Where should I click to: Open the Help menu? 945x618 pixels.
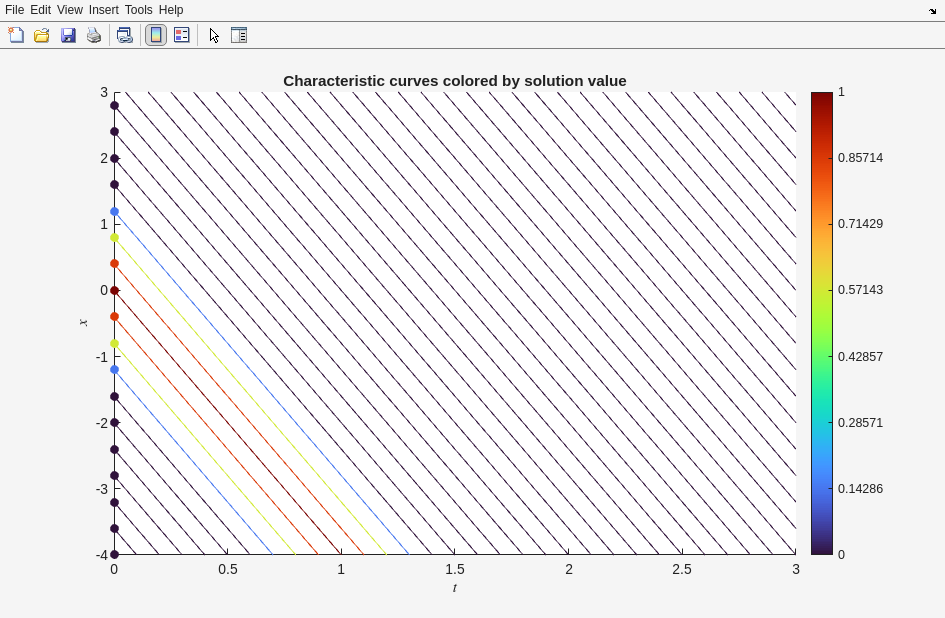point(171,10)
